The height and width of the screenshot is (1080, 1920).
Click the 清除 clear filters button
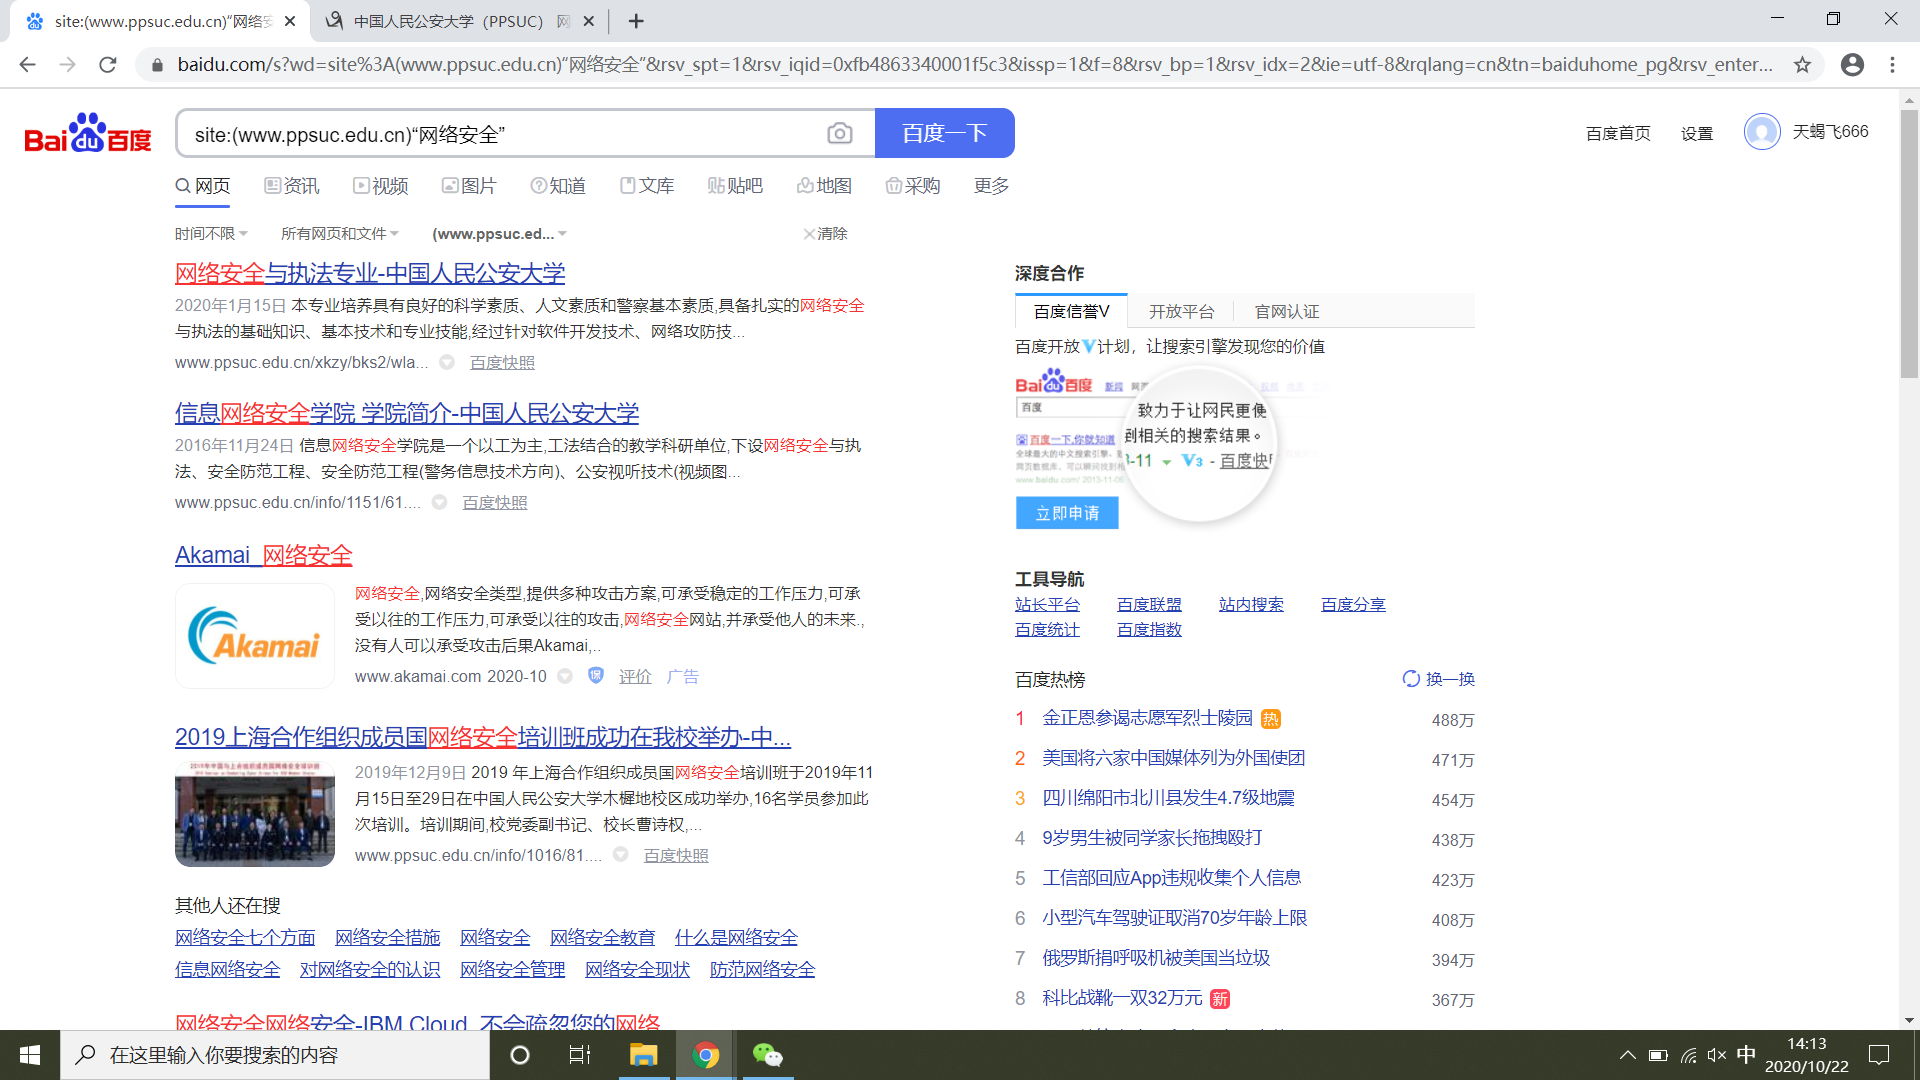click(x=826, y=234)
